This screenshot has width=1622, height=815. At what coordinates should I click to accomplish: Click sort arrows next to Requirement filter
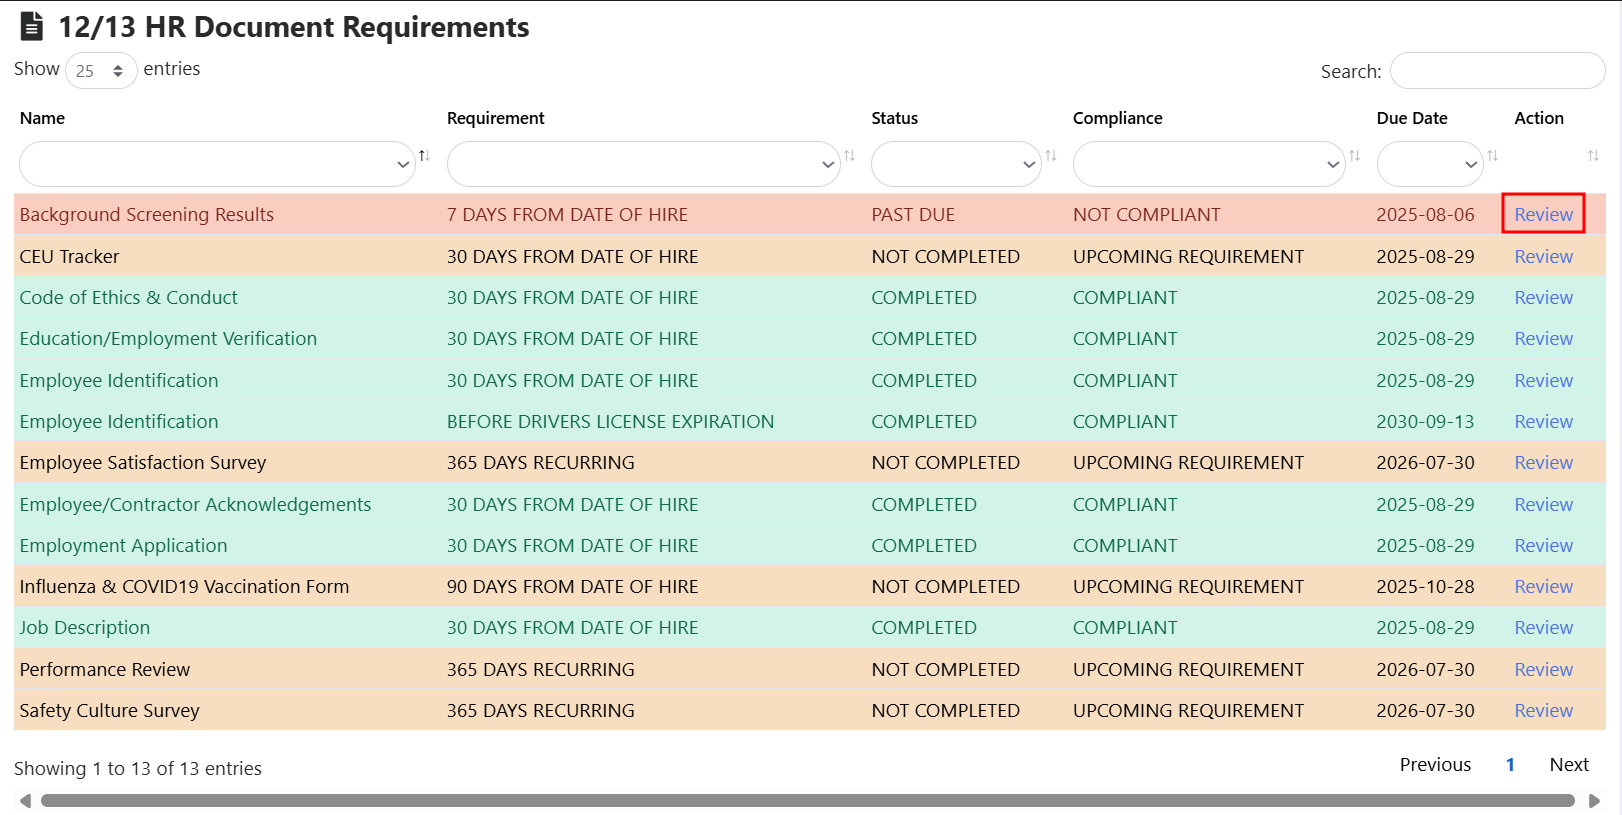point(849,156)
